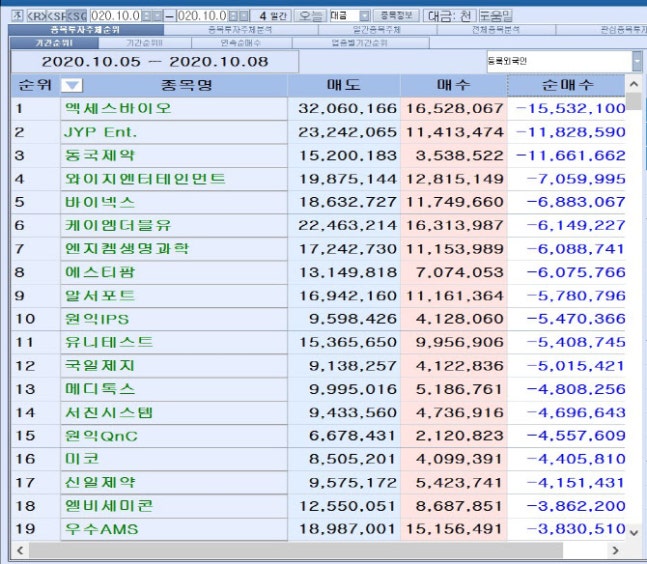
Task: Open the 등록외국인 investor dropdown arrow
Action: pyautogui.click(x=637, y=61)
